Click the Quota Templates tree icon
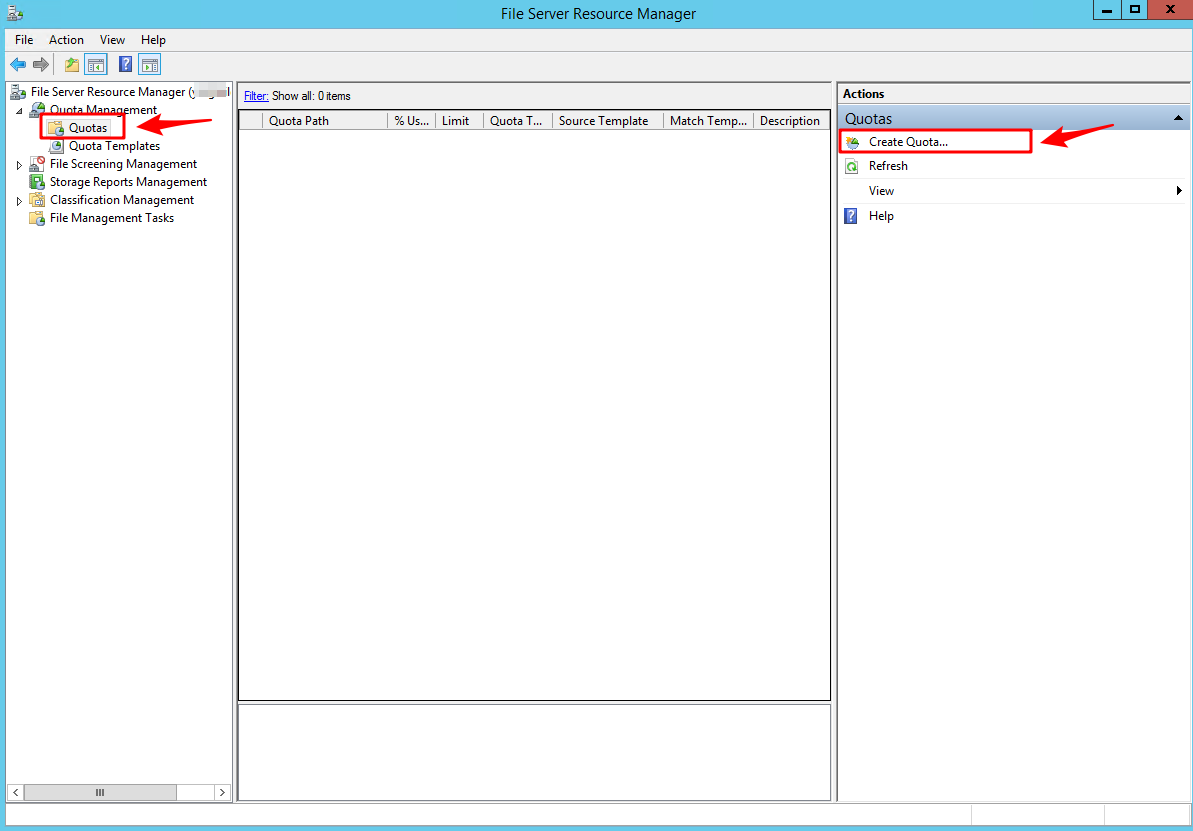Viewport: 1193px width, 831px height. pyautogui.click(x=56, y=145)
